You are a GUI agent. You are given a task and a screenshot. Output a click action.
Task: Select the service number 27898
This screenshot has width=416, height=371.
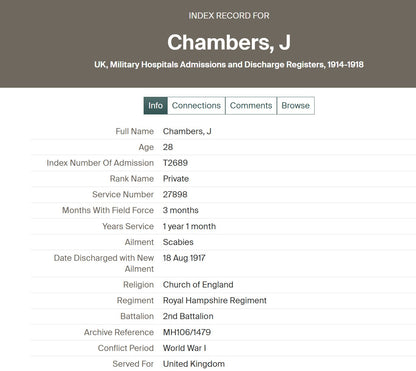pos(175,195)
